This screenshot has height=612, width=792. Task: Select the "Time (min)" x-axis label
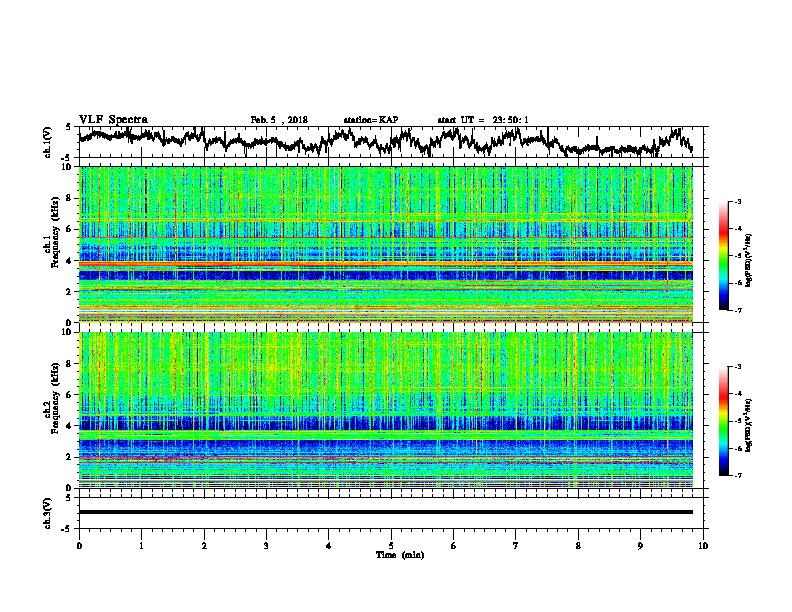point(400,555)
